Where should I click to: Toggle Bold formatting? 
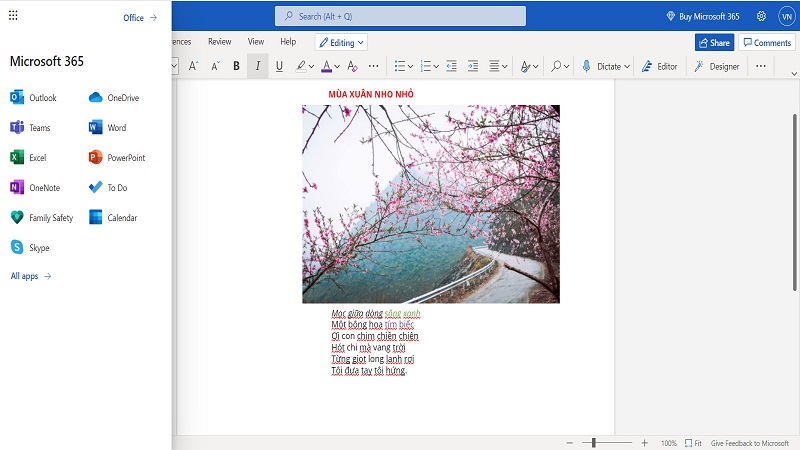[x=236, y=66]
